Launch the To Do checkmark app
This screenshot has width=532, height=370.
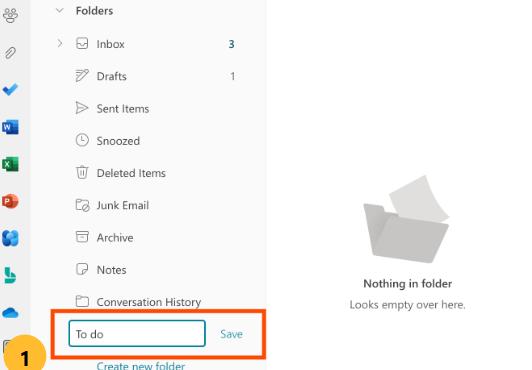point(10,90)
